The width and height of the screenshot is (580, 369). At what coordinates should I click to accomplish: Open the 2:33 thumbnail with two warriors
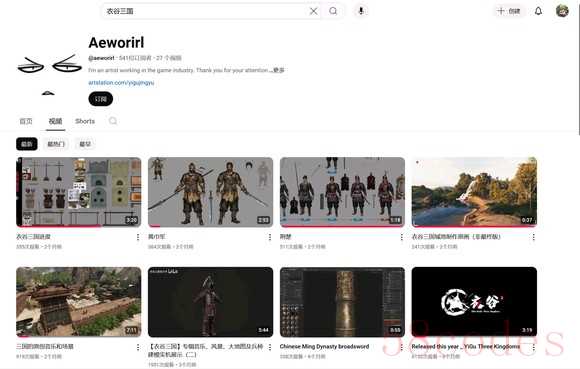click(x=210, y=192)
